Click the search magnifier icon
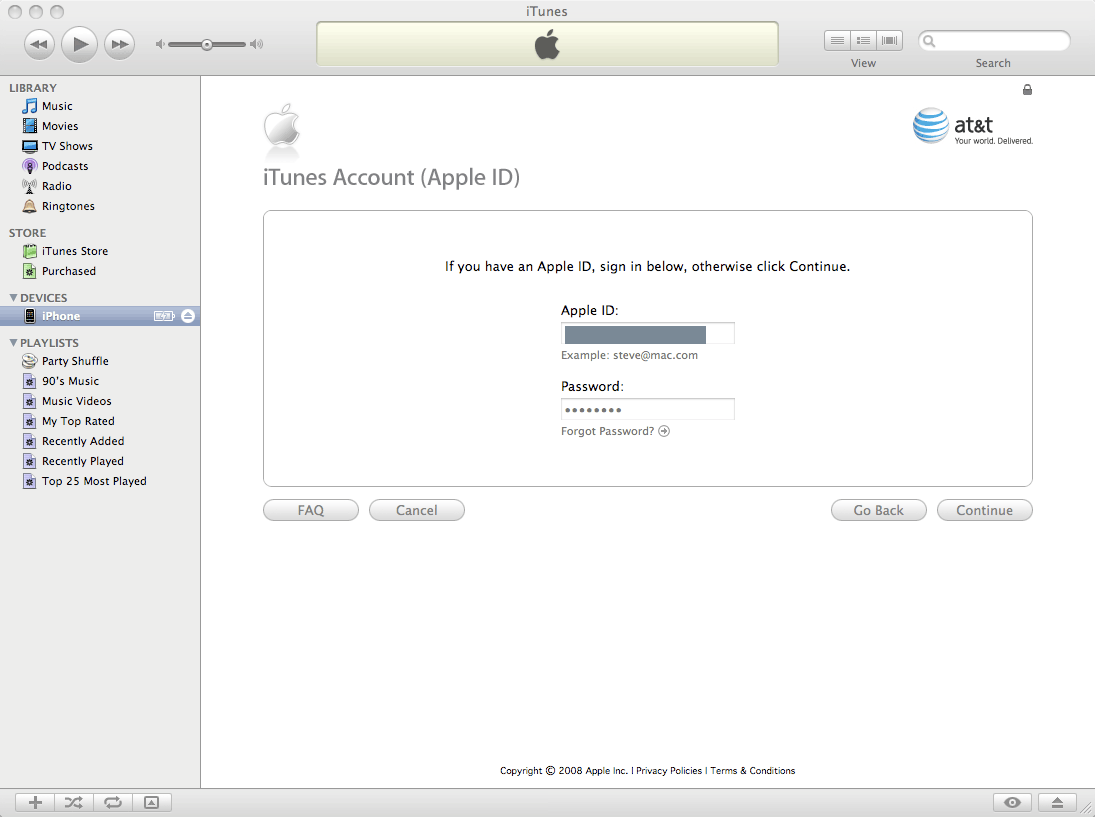Viewport: 1095px width, 817px height. (929, 41)
